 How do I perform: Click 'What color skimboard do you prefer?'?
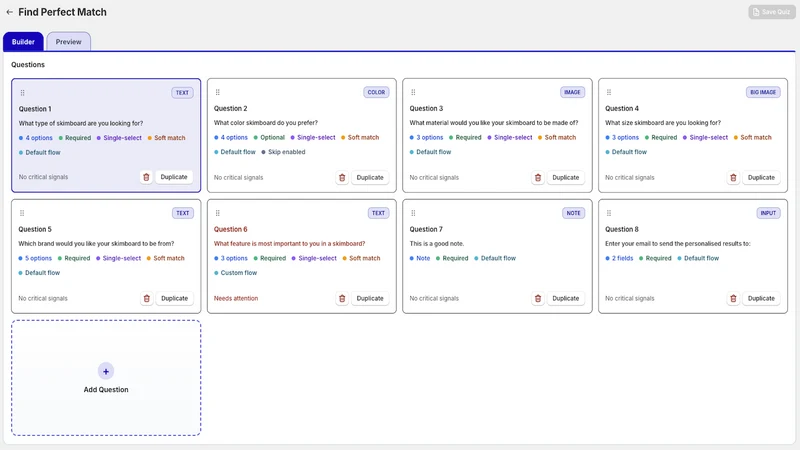(x=265, y=123)
